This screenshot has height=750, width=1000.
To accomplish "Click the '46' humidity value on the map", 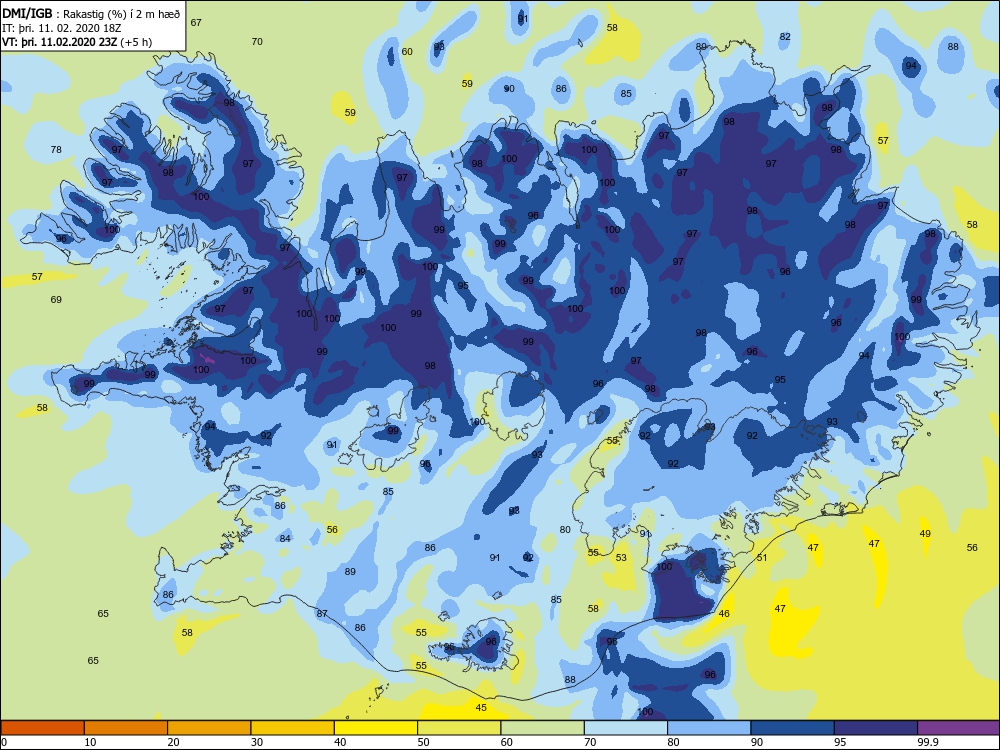I will (724, 614).
